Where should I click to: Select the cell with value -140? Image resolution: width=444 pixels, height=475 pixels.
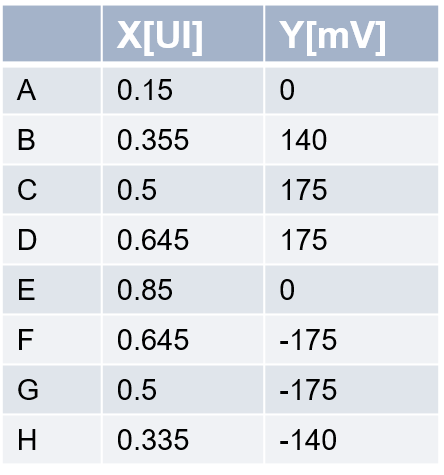click(352, 440)
